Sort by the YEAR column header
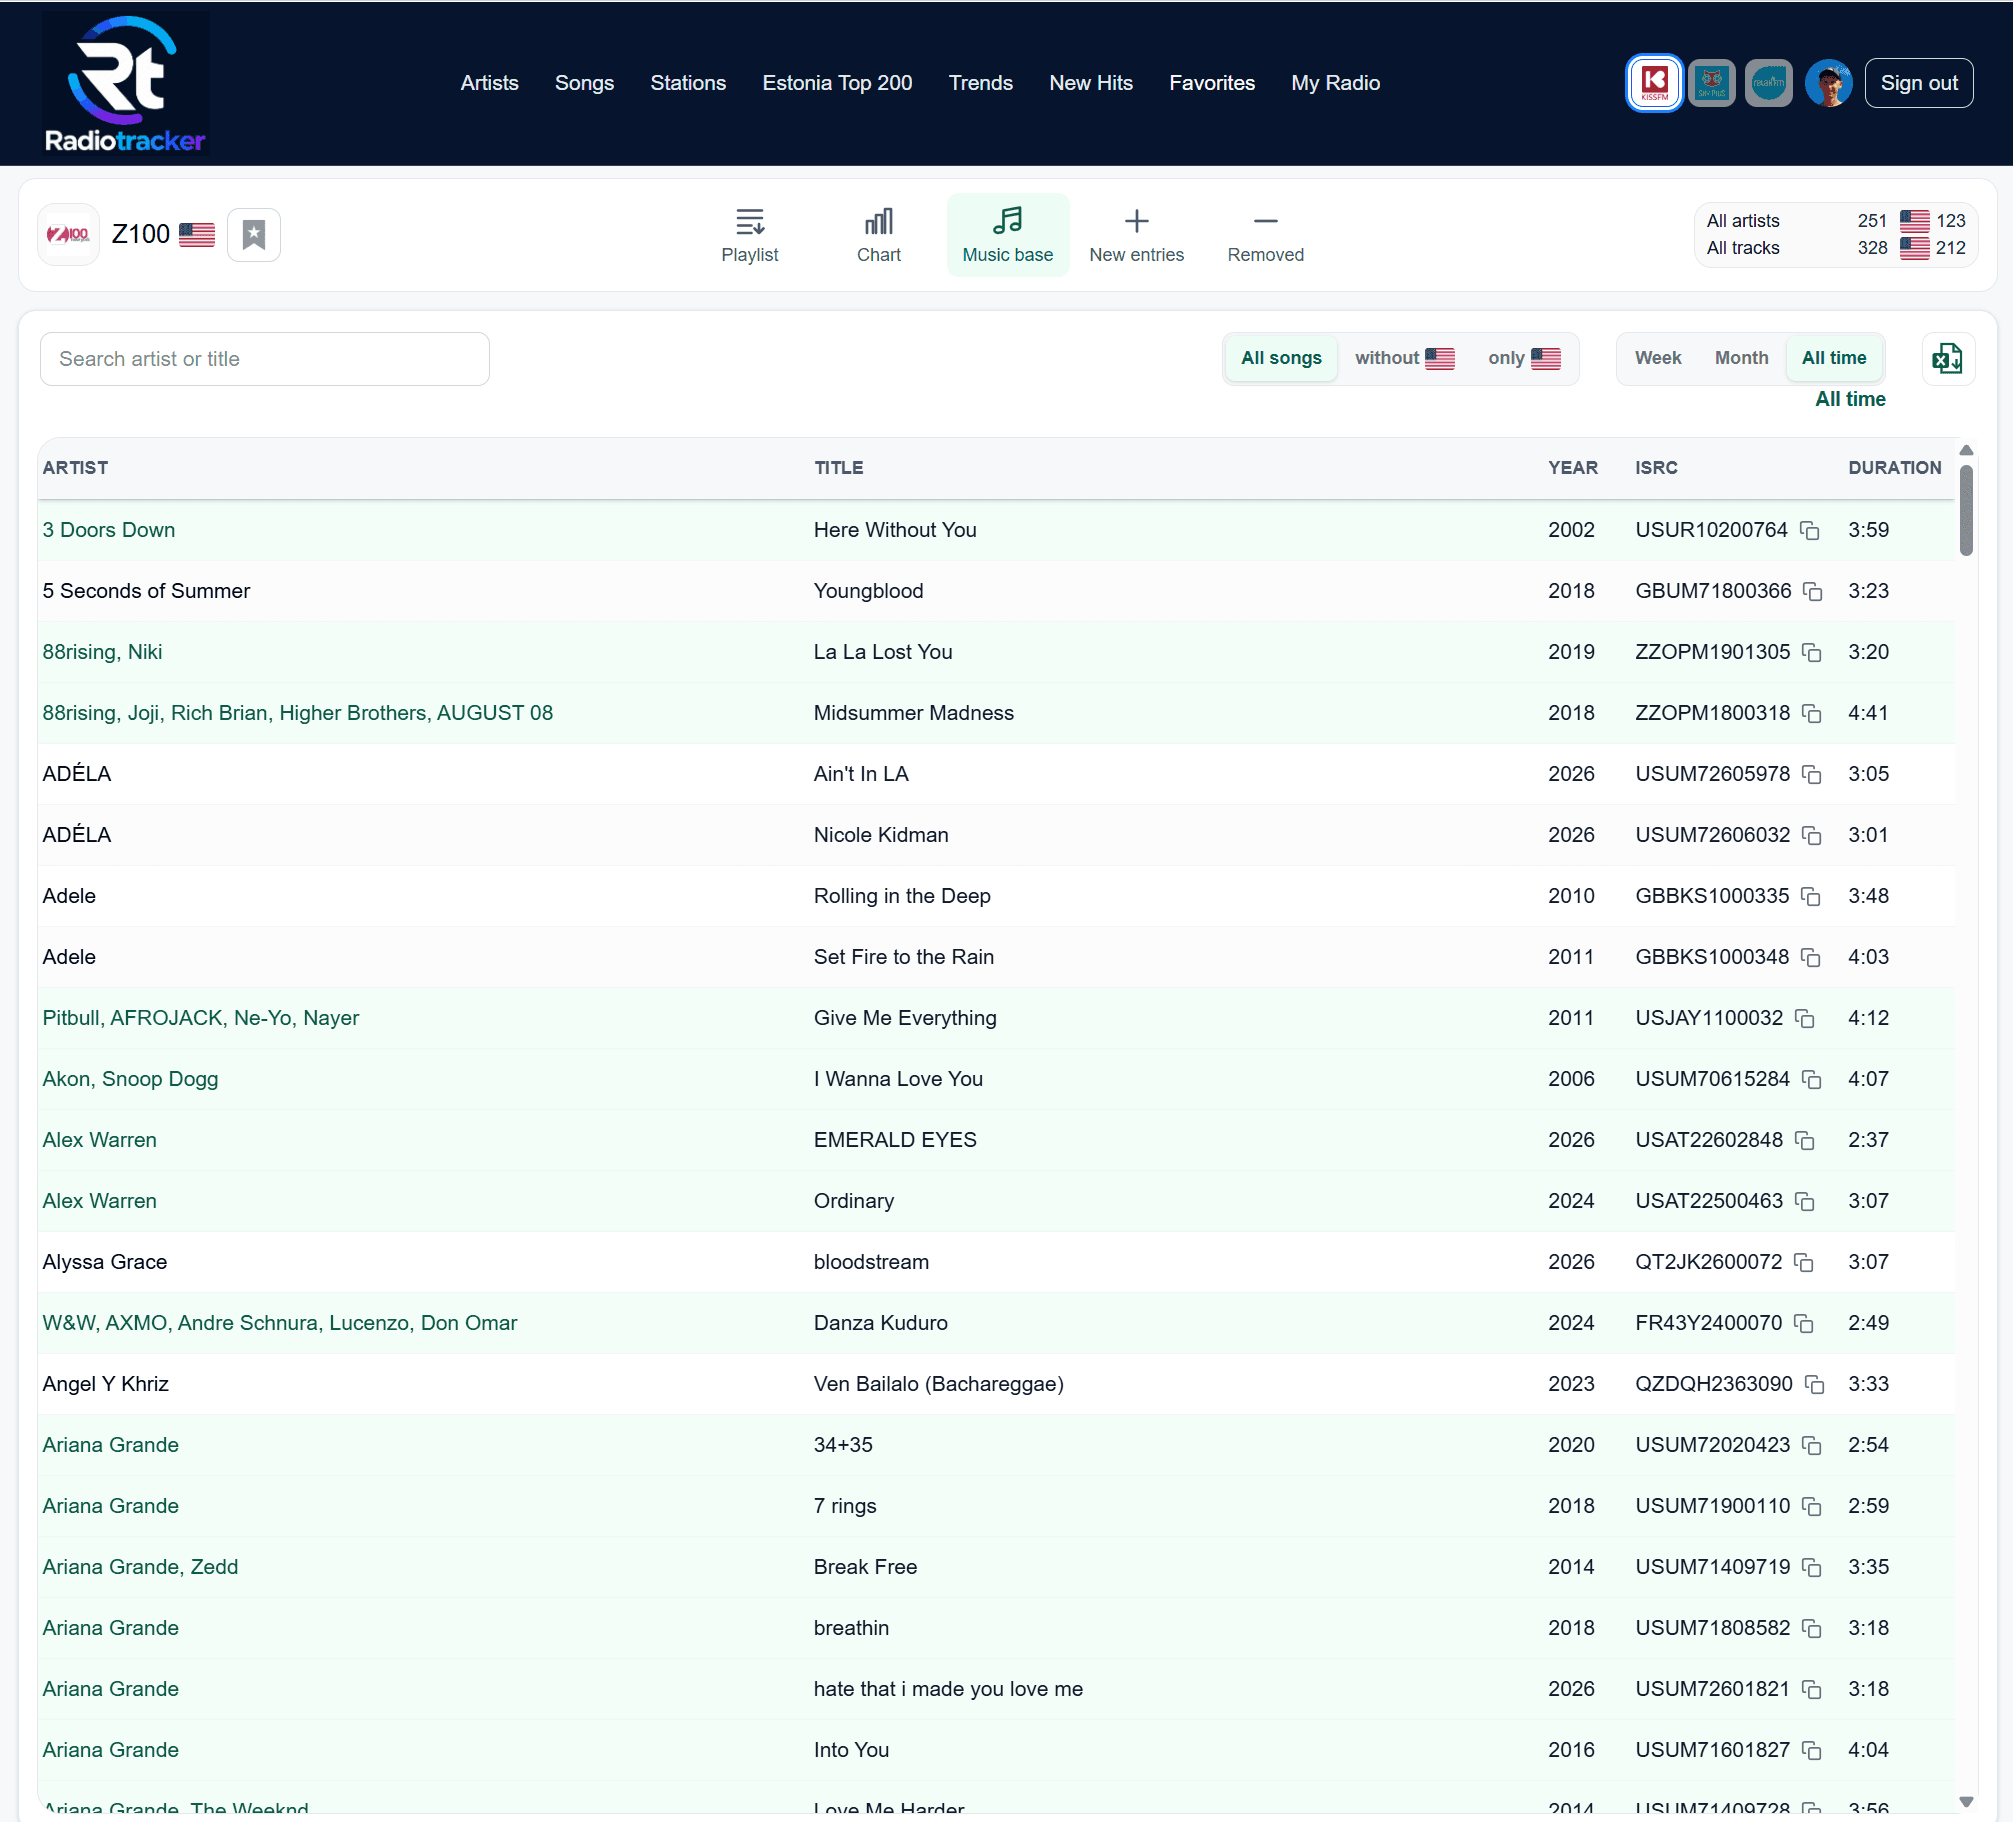Screen dimensions: 2013x1822 coord(1572,468)
